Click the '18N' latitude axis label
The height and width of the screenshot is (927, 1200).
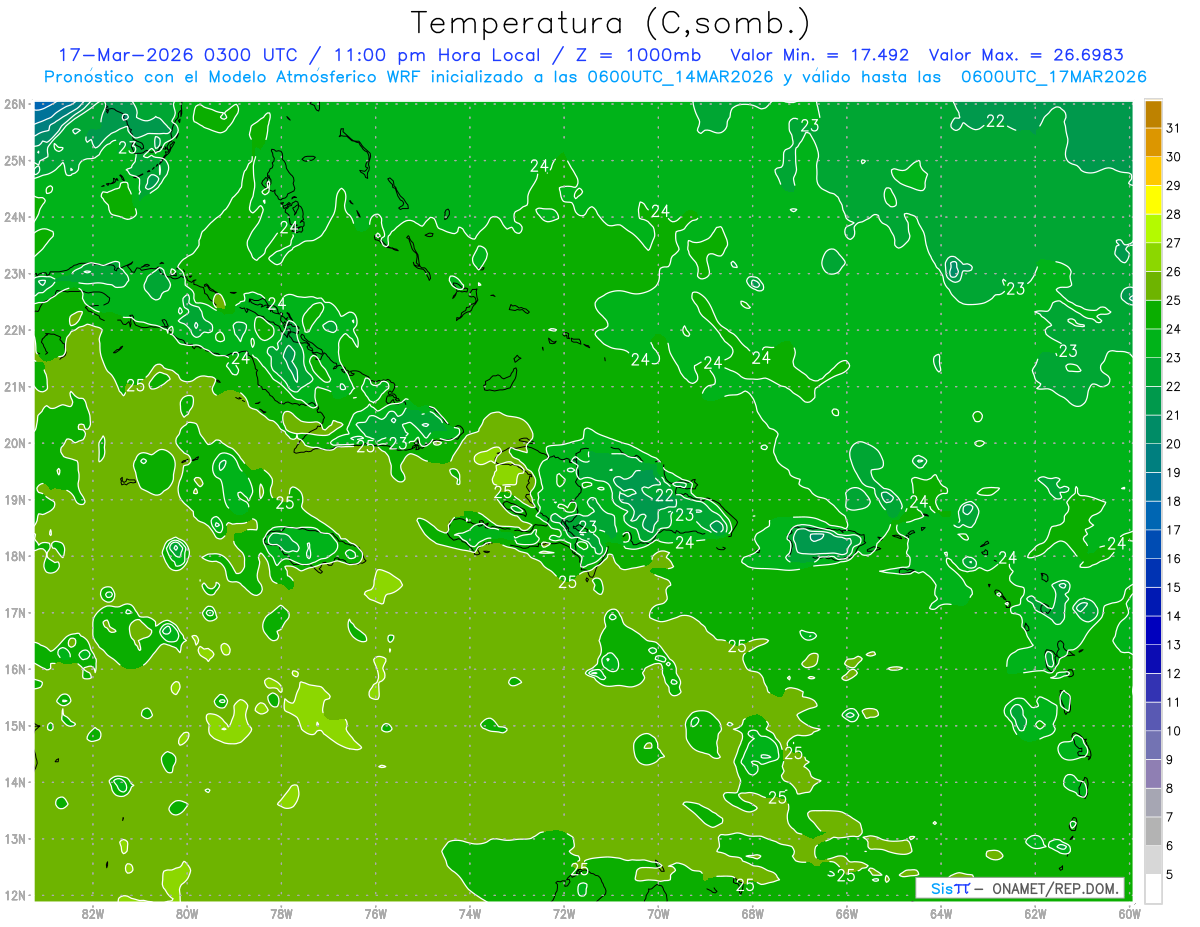click(x=14, y=556)
